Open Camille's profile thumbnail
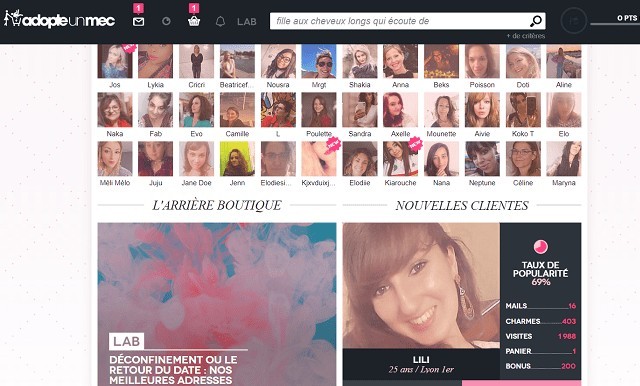The height and width of the screenshot is (386, 640). click(237, 110)
